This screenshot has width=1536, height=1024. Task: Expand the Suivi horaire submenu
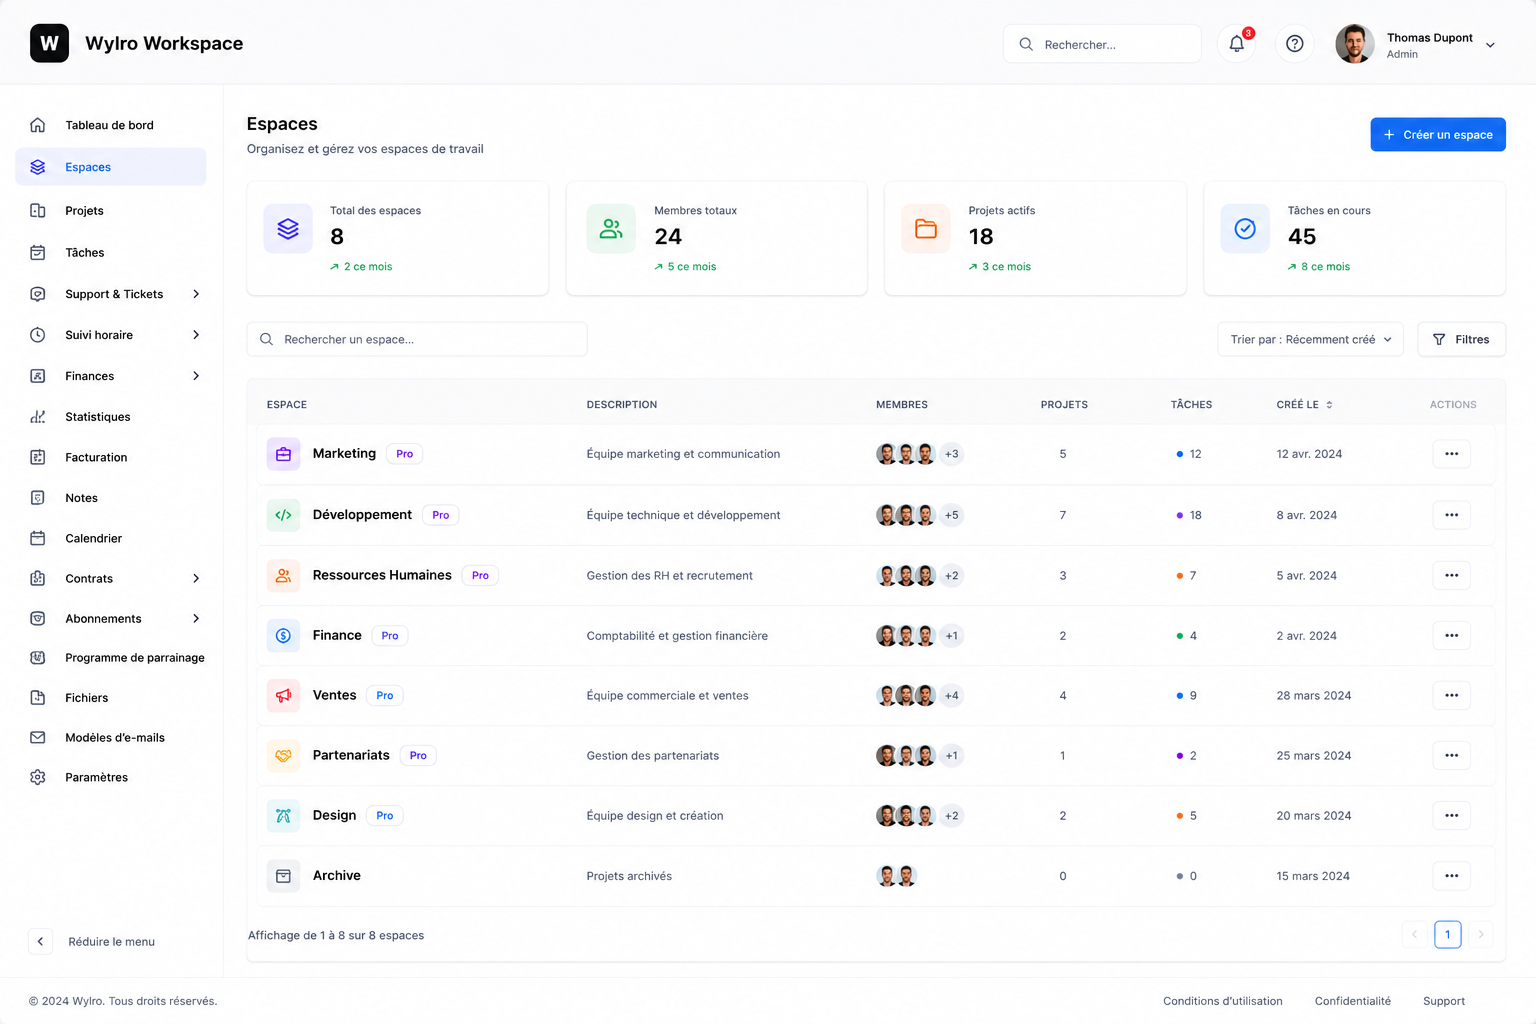pos(196,335)
